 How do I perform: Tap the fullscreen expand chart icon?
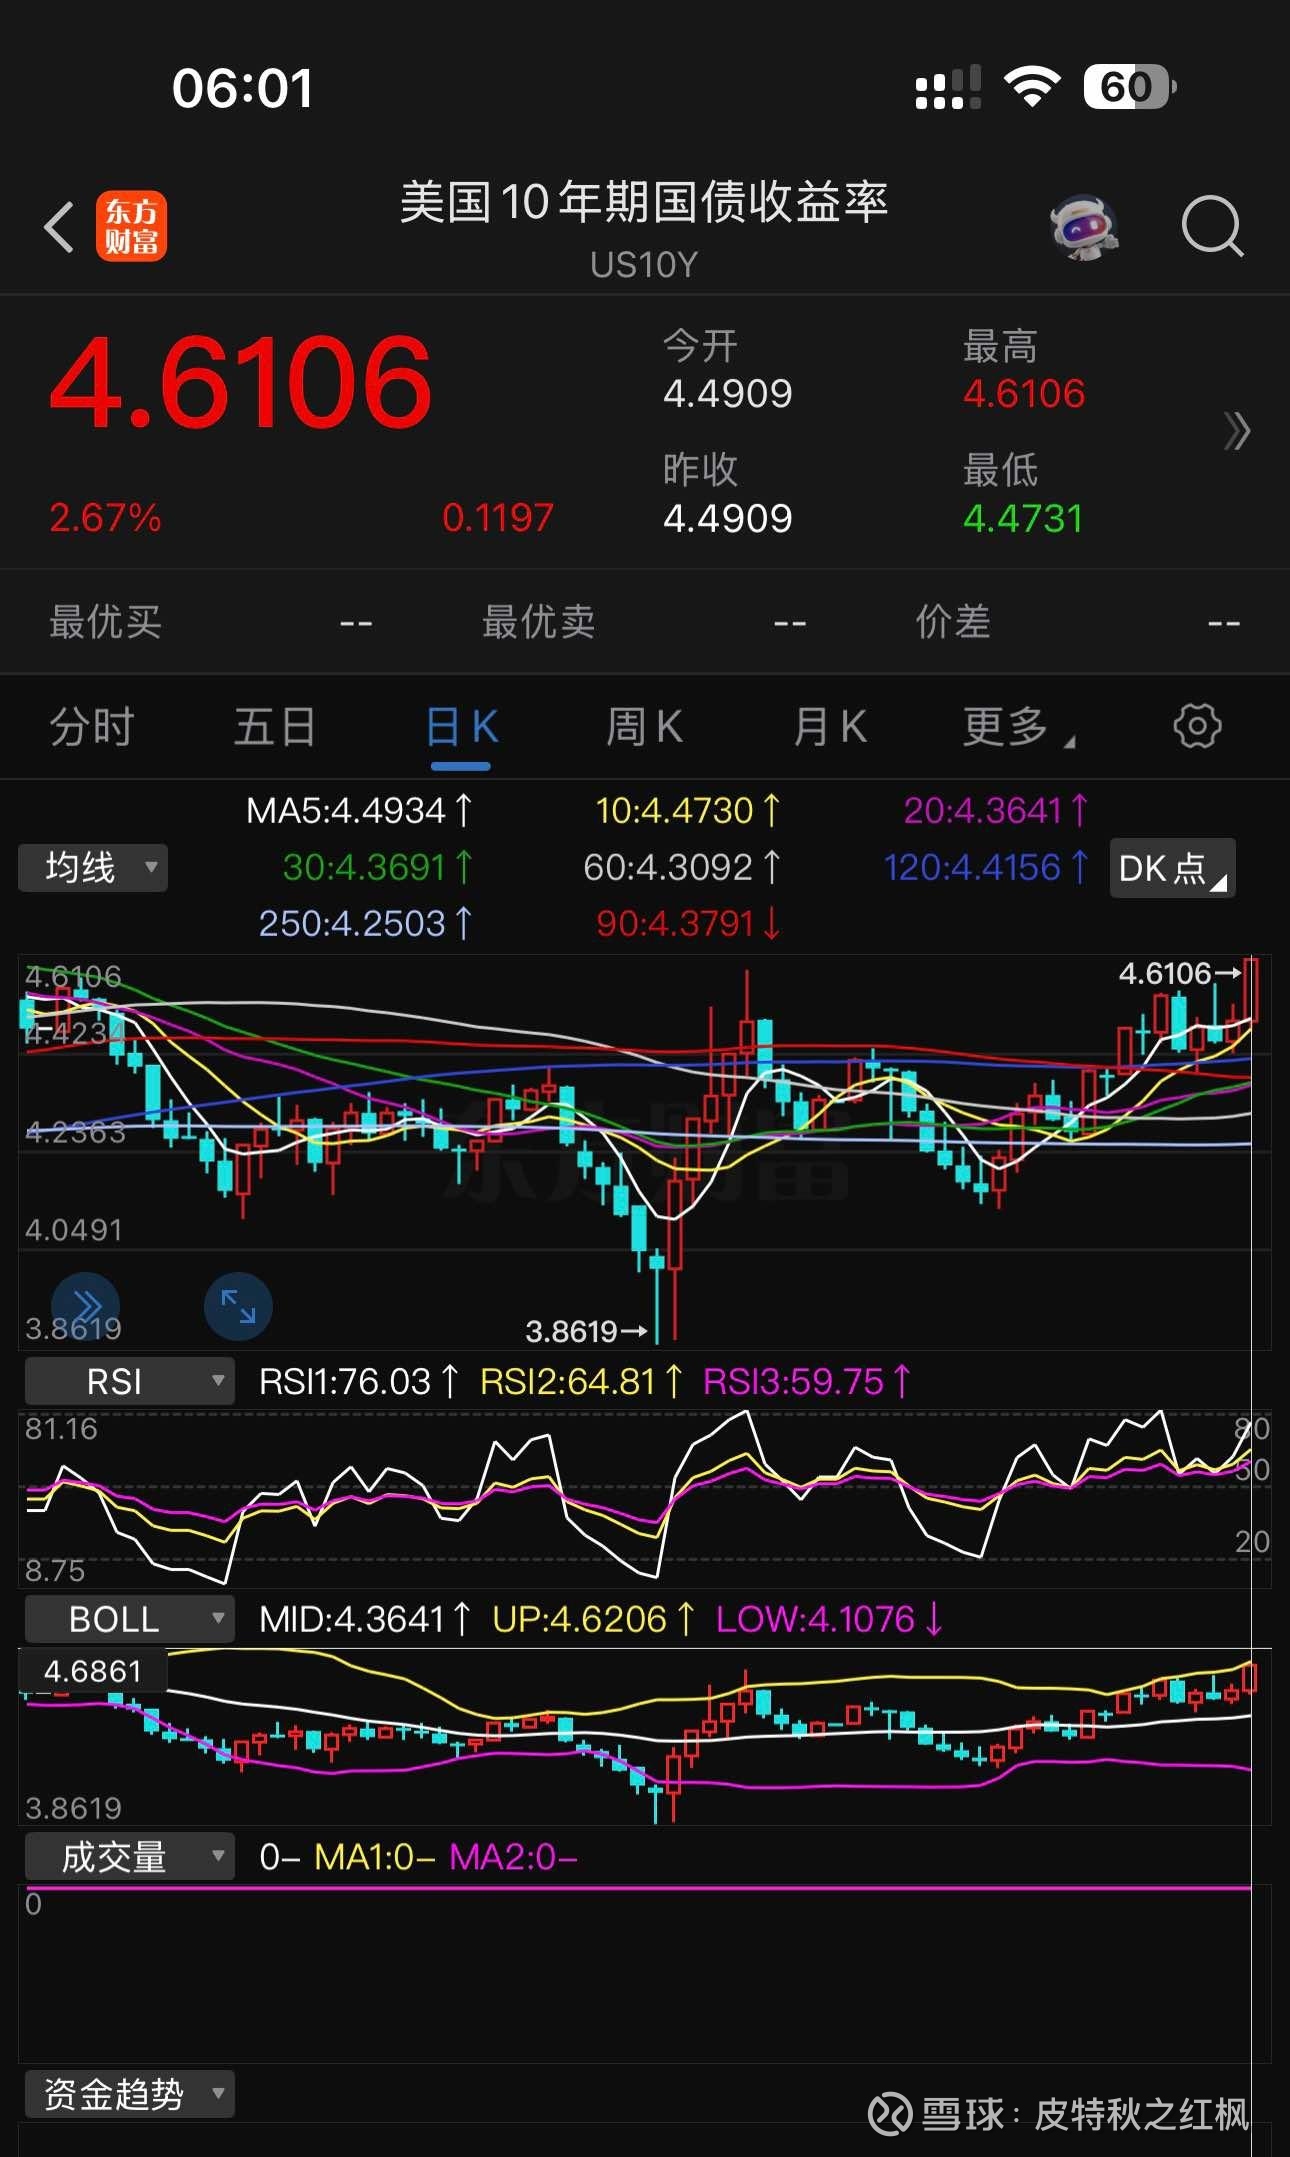pyautogui.click(x=238, y=1306)
